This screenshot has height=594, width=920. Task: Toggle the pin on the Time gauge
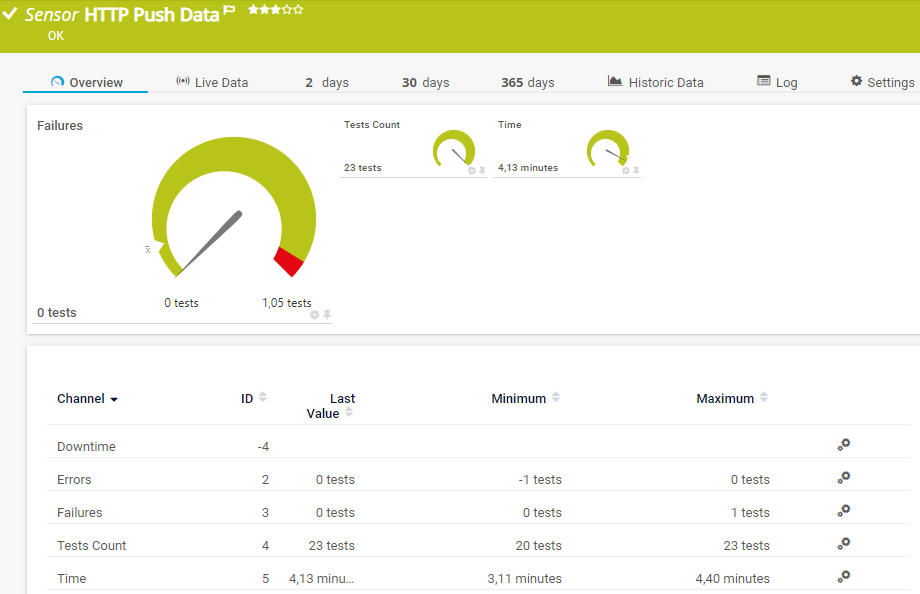[636, 171]
